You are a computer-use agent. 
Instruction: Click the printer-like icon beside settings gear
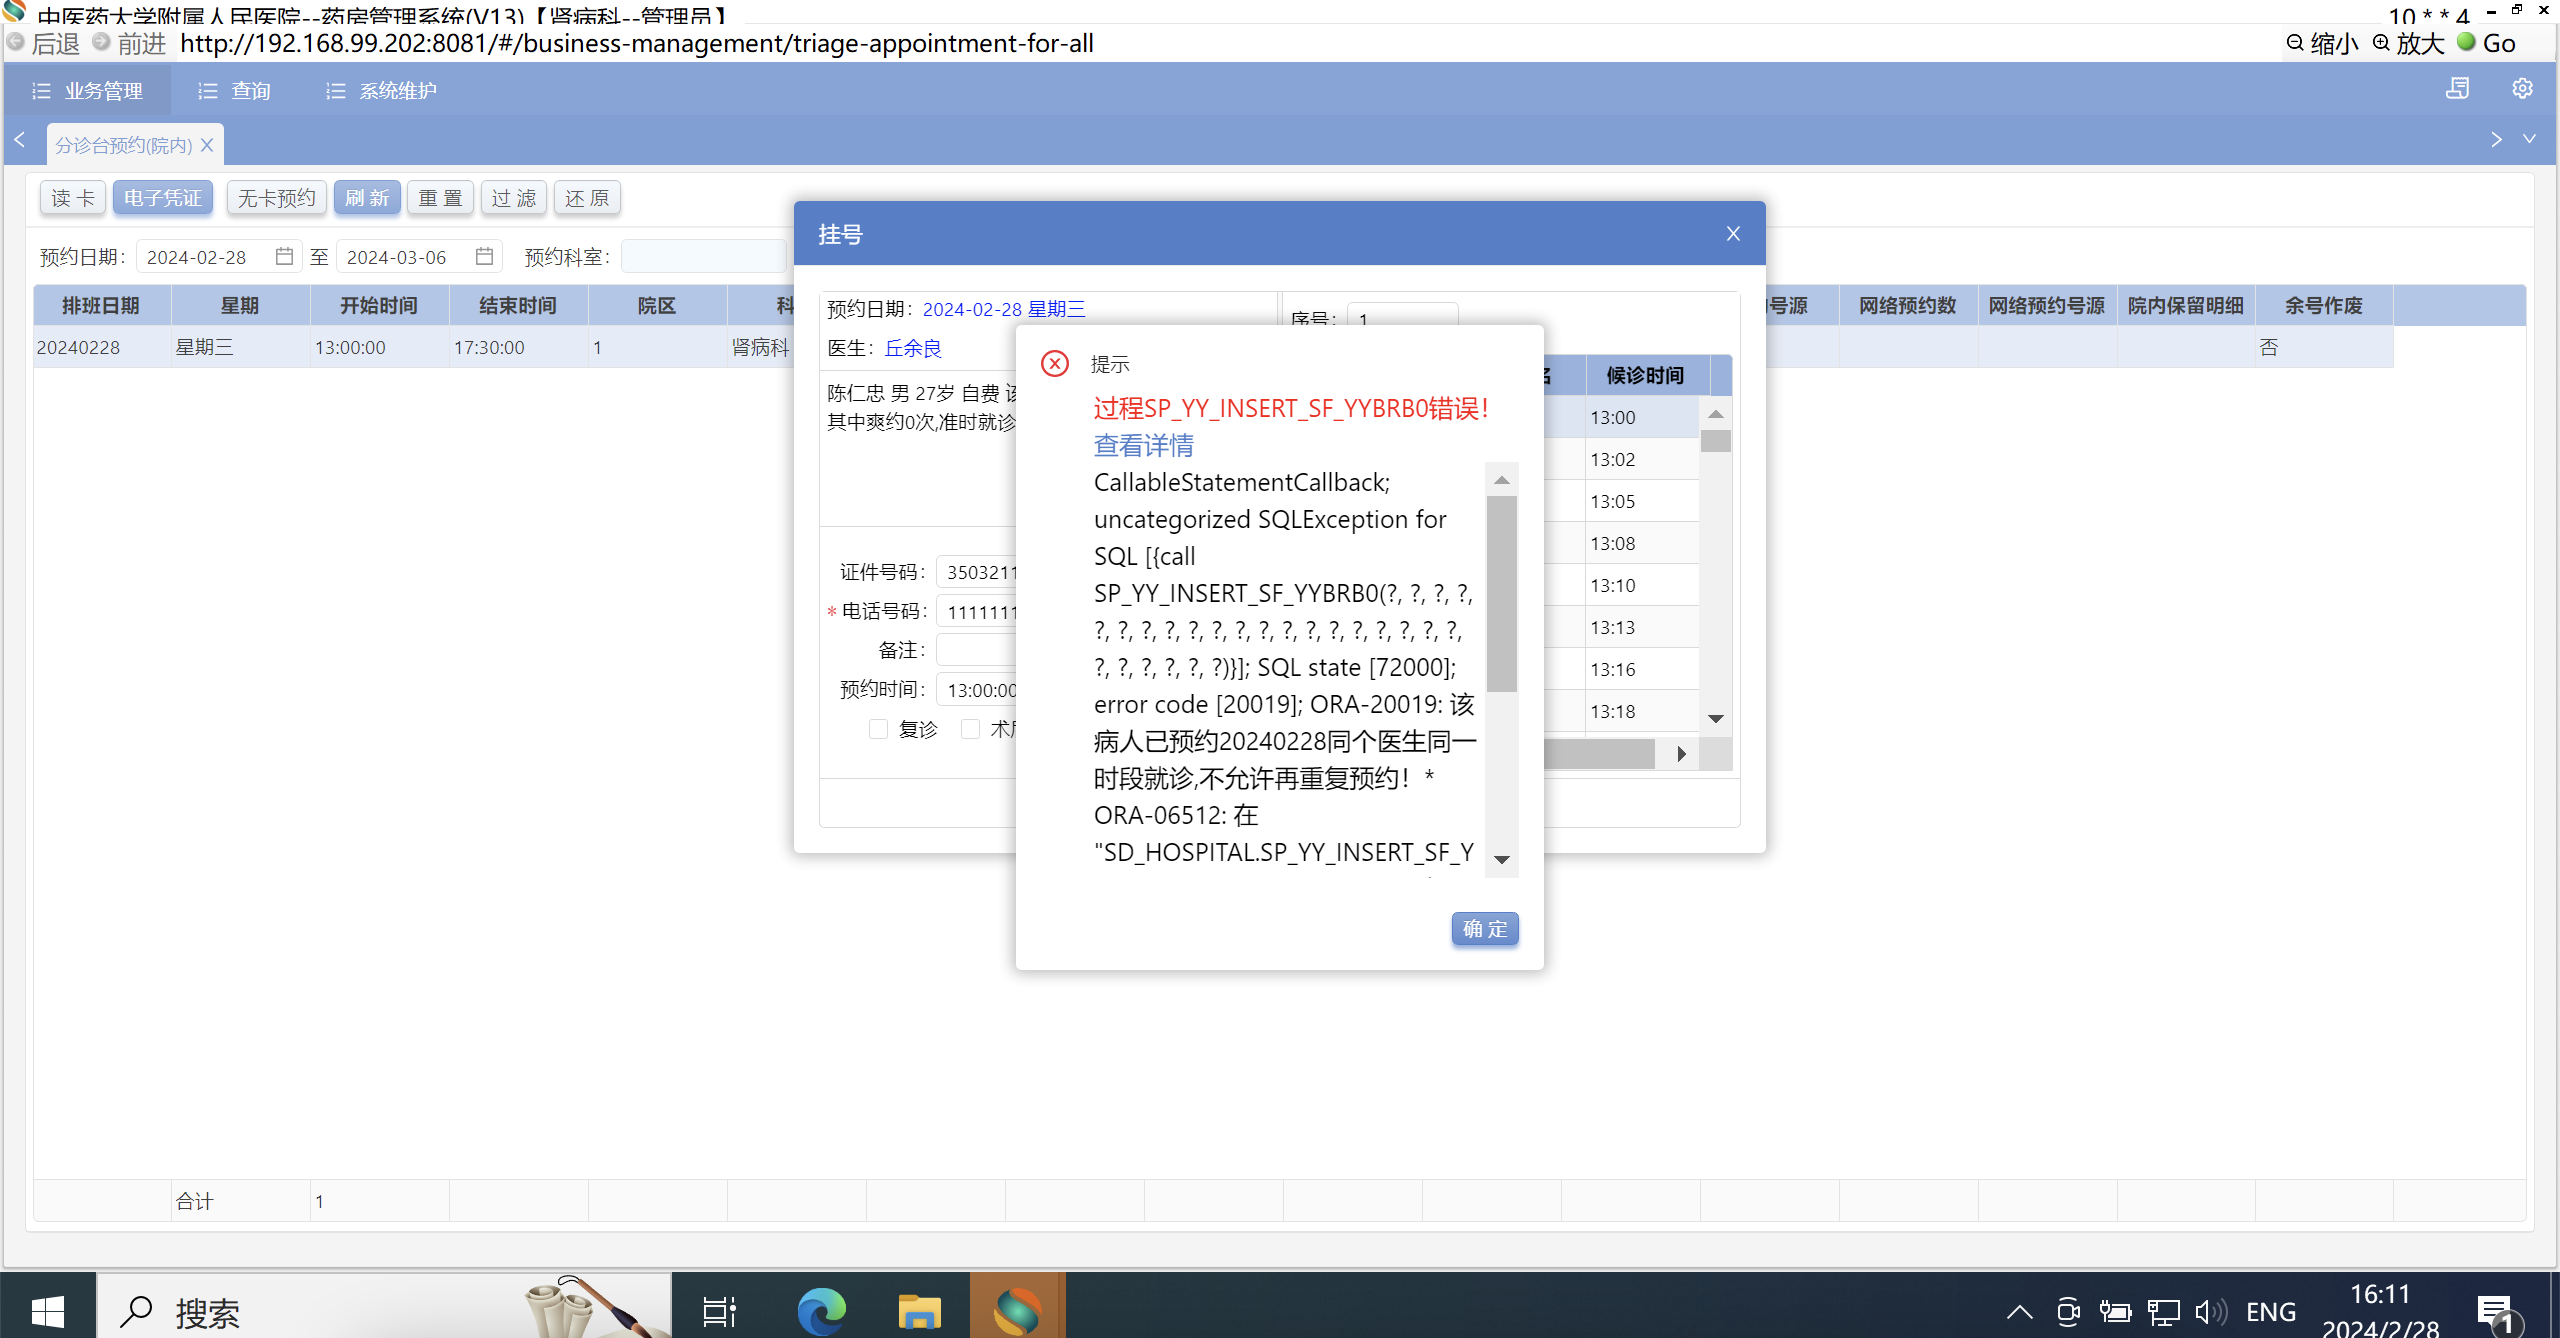pyautogui.click(x=2457, y=89)
